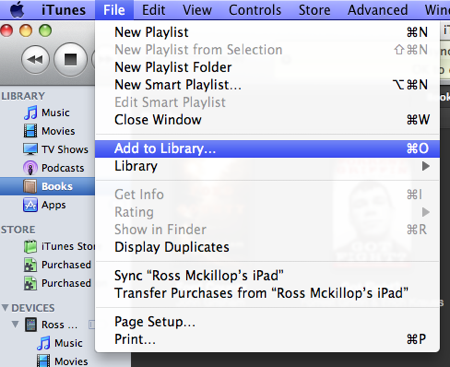This screenshot has width=450, height=367.
Task: Open the Store menu
Action: tap(314, 10)
